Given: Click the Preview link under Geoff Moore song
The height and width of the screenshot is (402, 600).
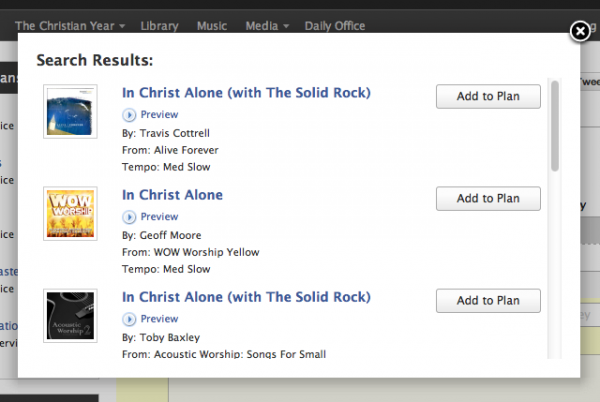Looking at the screenshot, I should click(x=159, y=217).
